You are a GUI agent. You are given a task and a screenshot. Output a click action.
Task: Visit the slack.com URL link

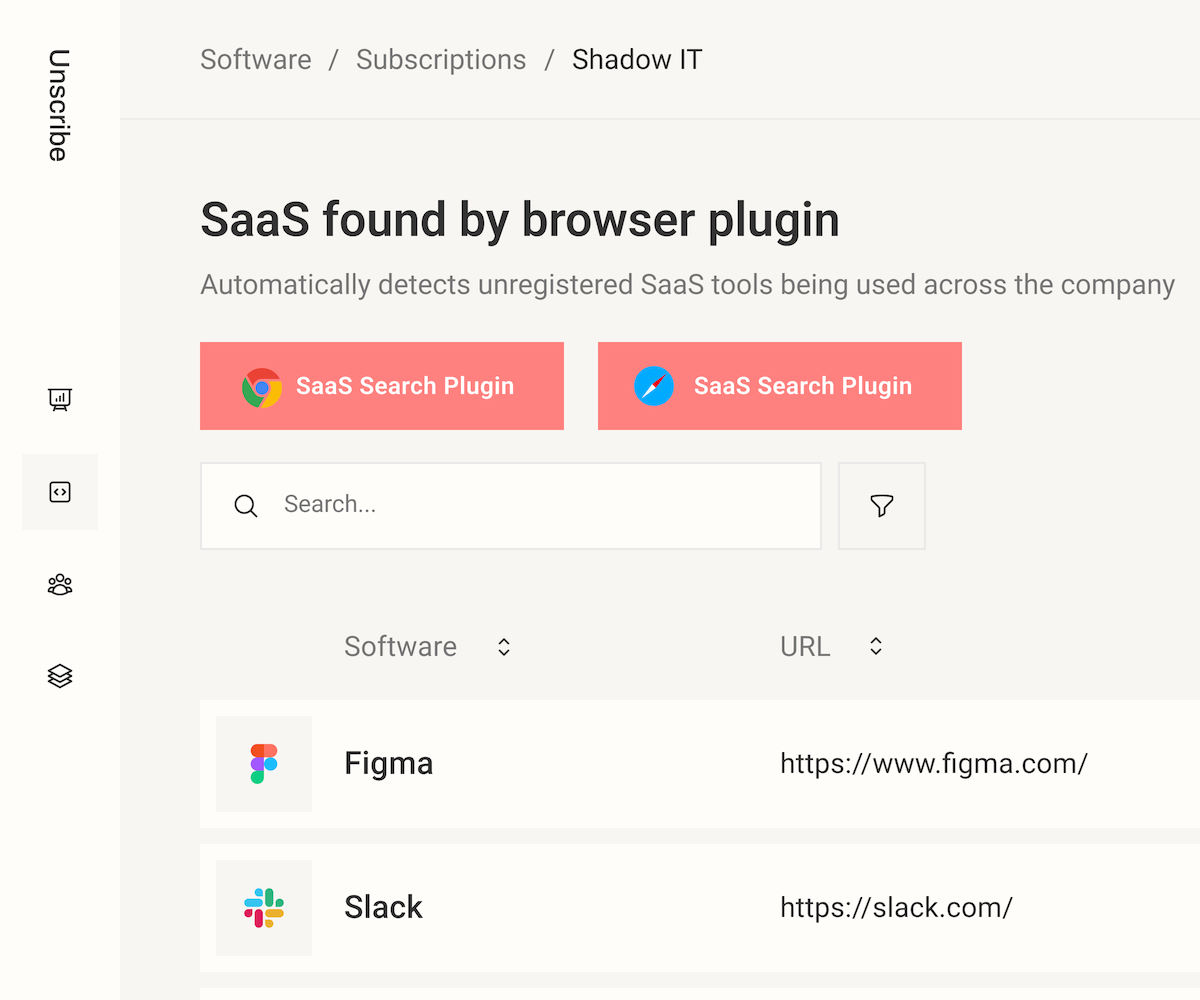coord(896,907)
